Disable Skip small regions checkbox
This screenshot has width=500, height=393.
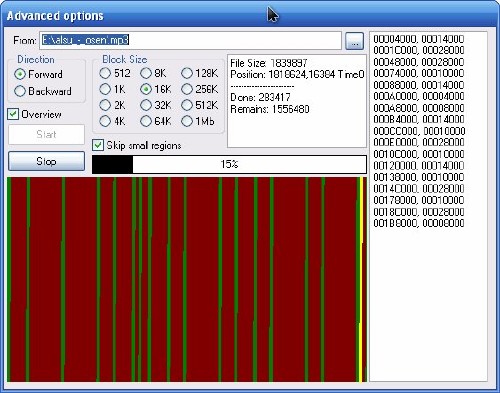tap(137, 145)
